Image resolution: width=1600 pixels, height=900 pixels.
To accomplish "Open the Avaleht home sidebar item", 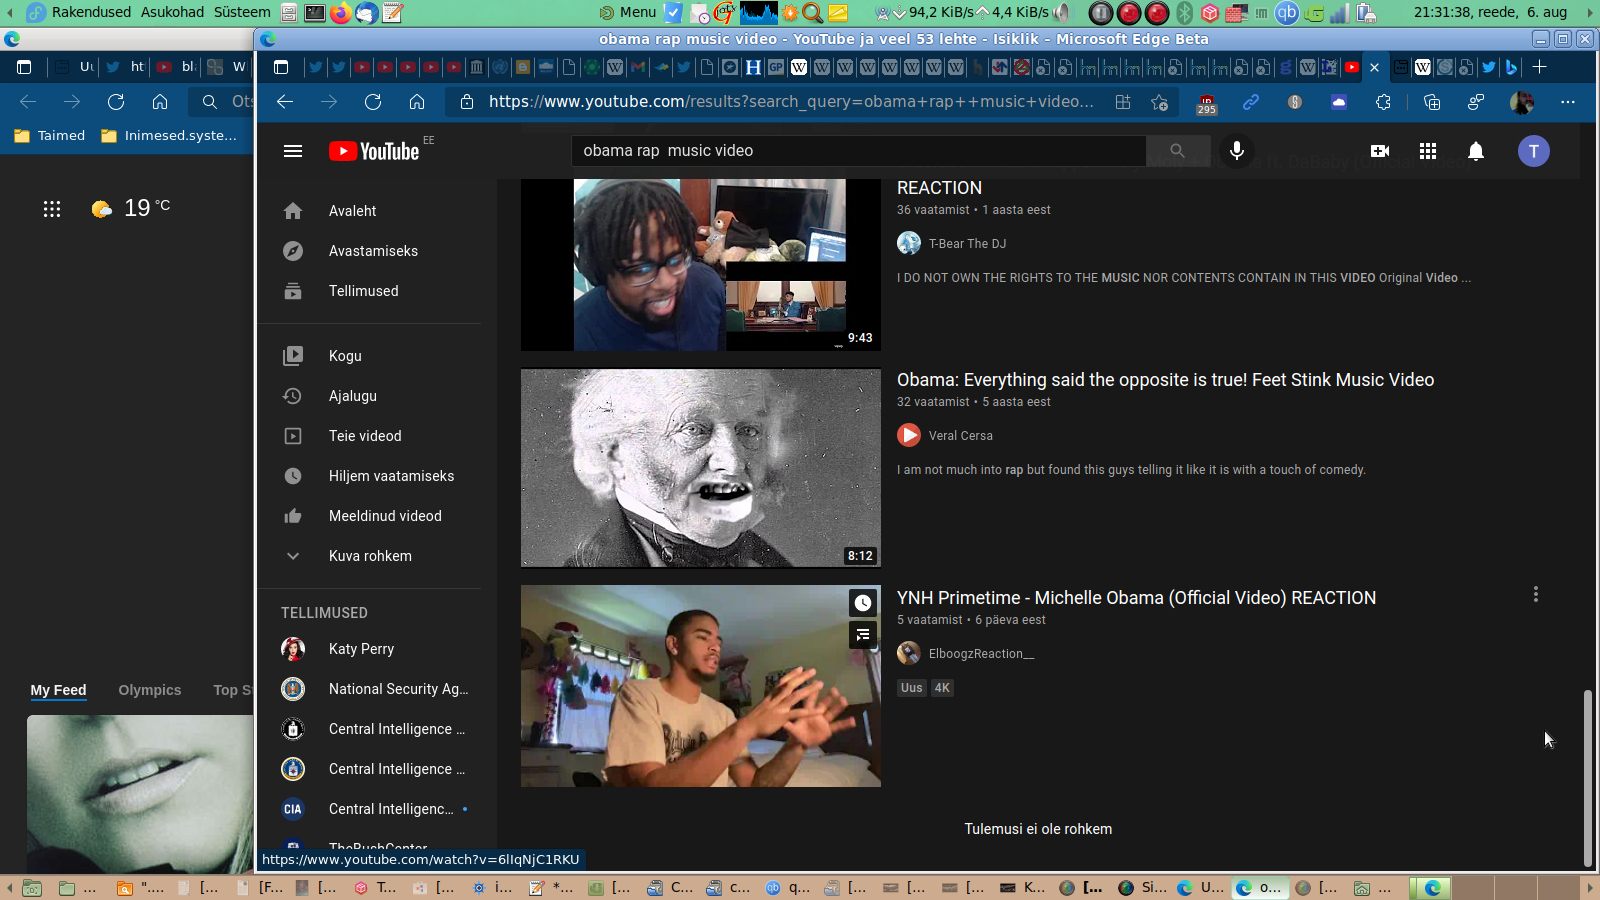I will [x=353, y=211].
